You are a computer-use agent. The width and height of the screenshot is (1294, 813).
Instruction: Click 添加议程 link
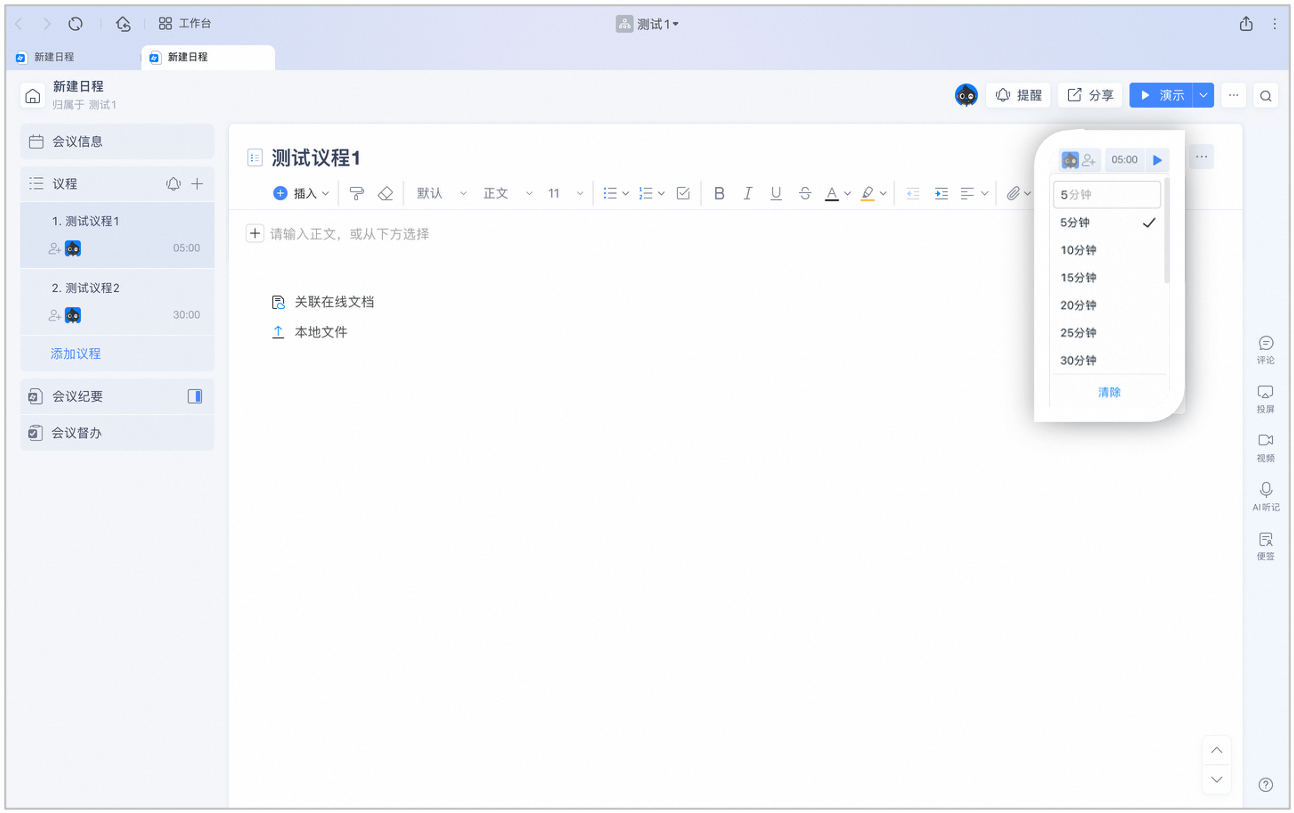[x=76, y=354]
